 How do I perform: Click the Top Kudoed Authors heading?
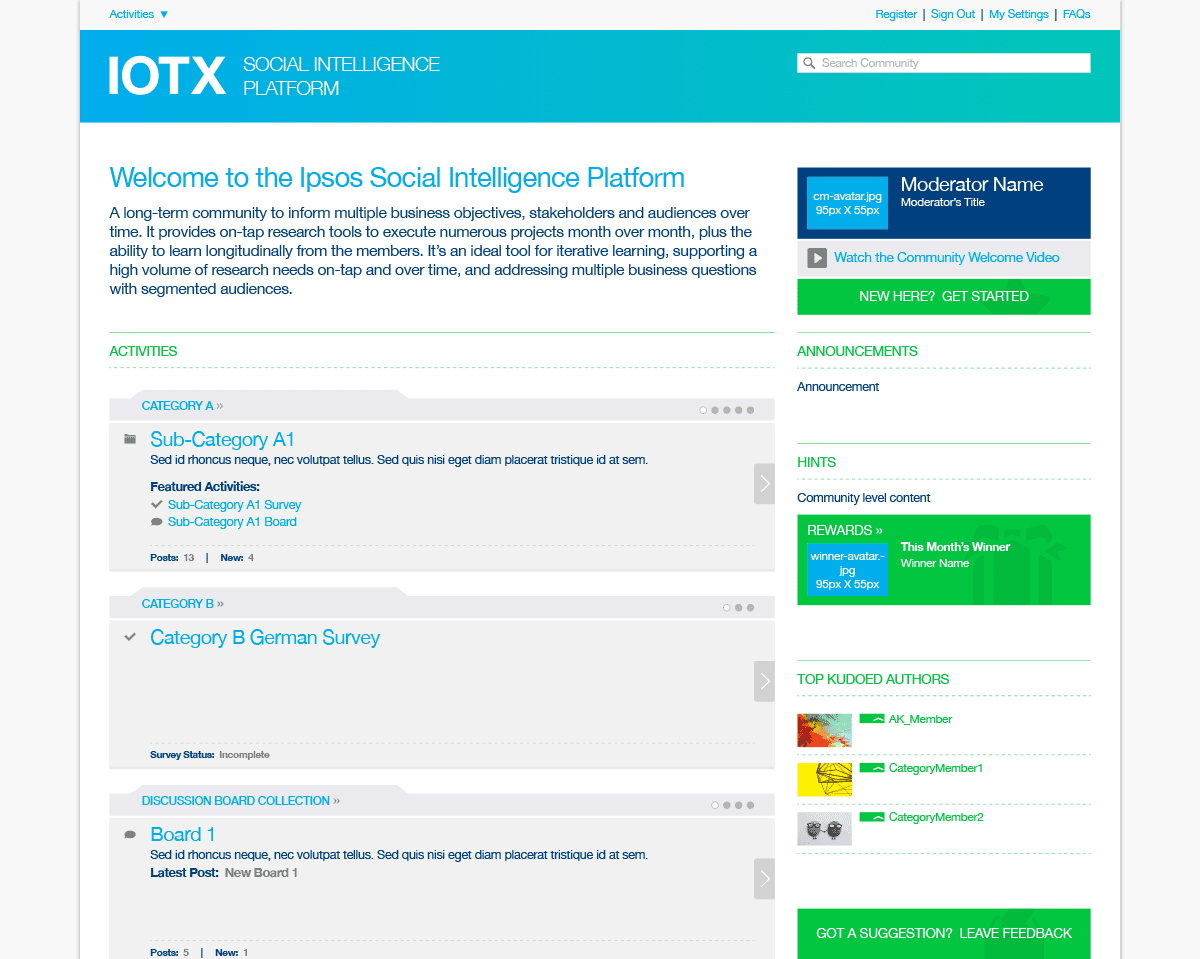[873, 679]
